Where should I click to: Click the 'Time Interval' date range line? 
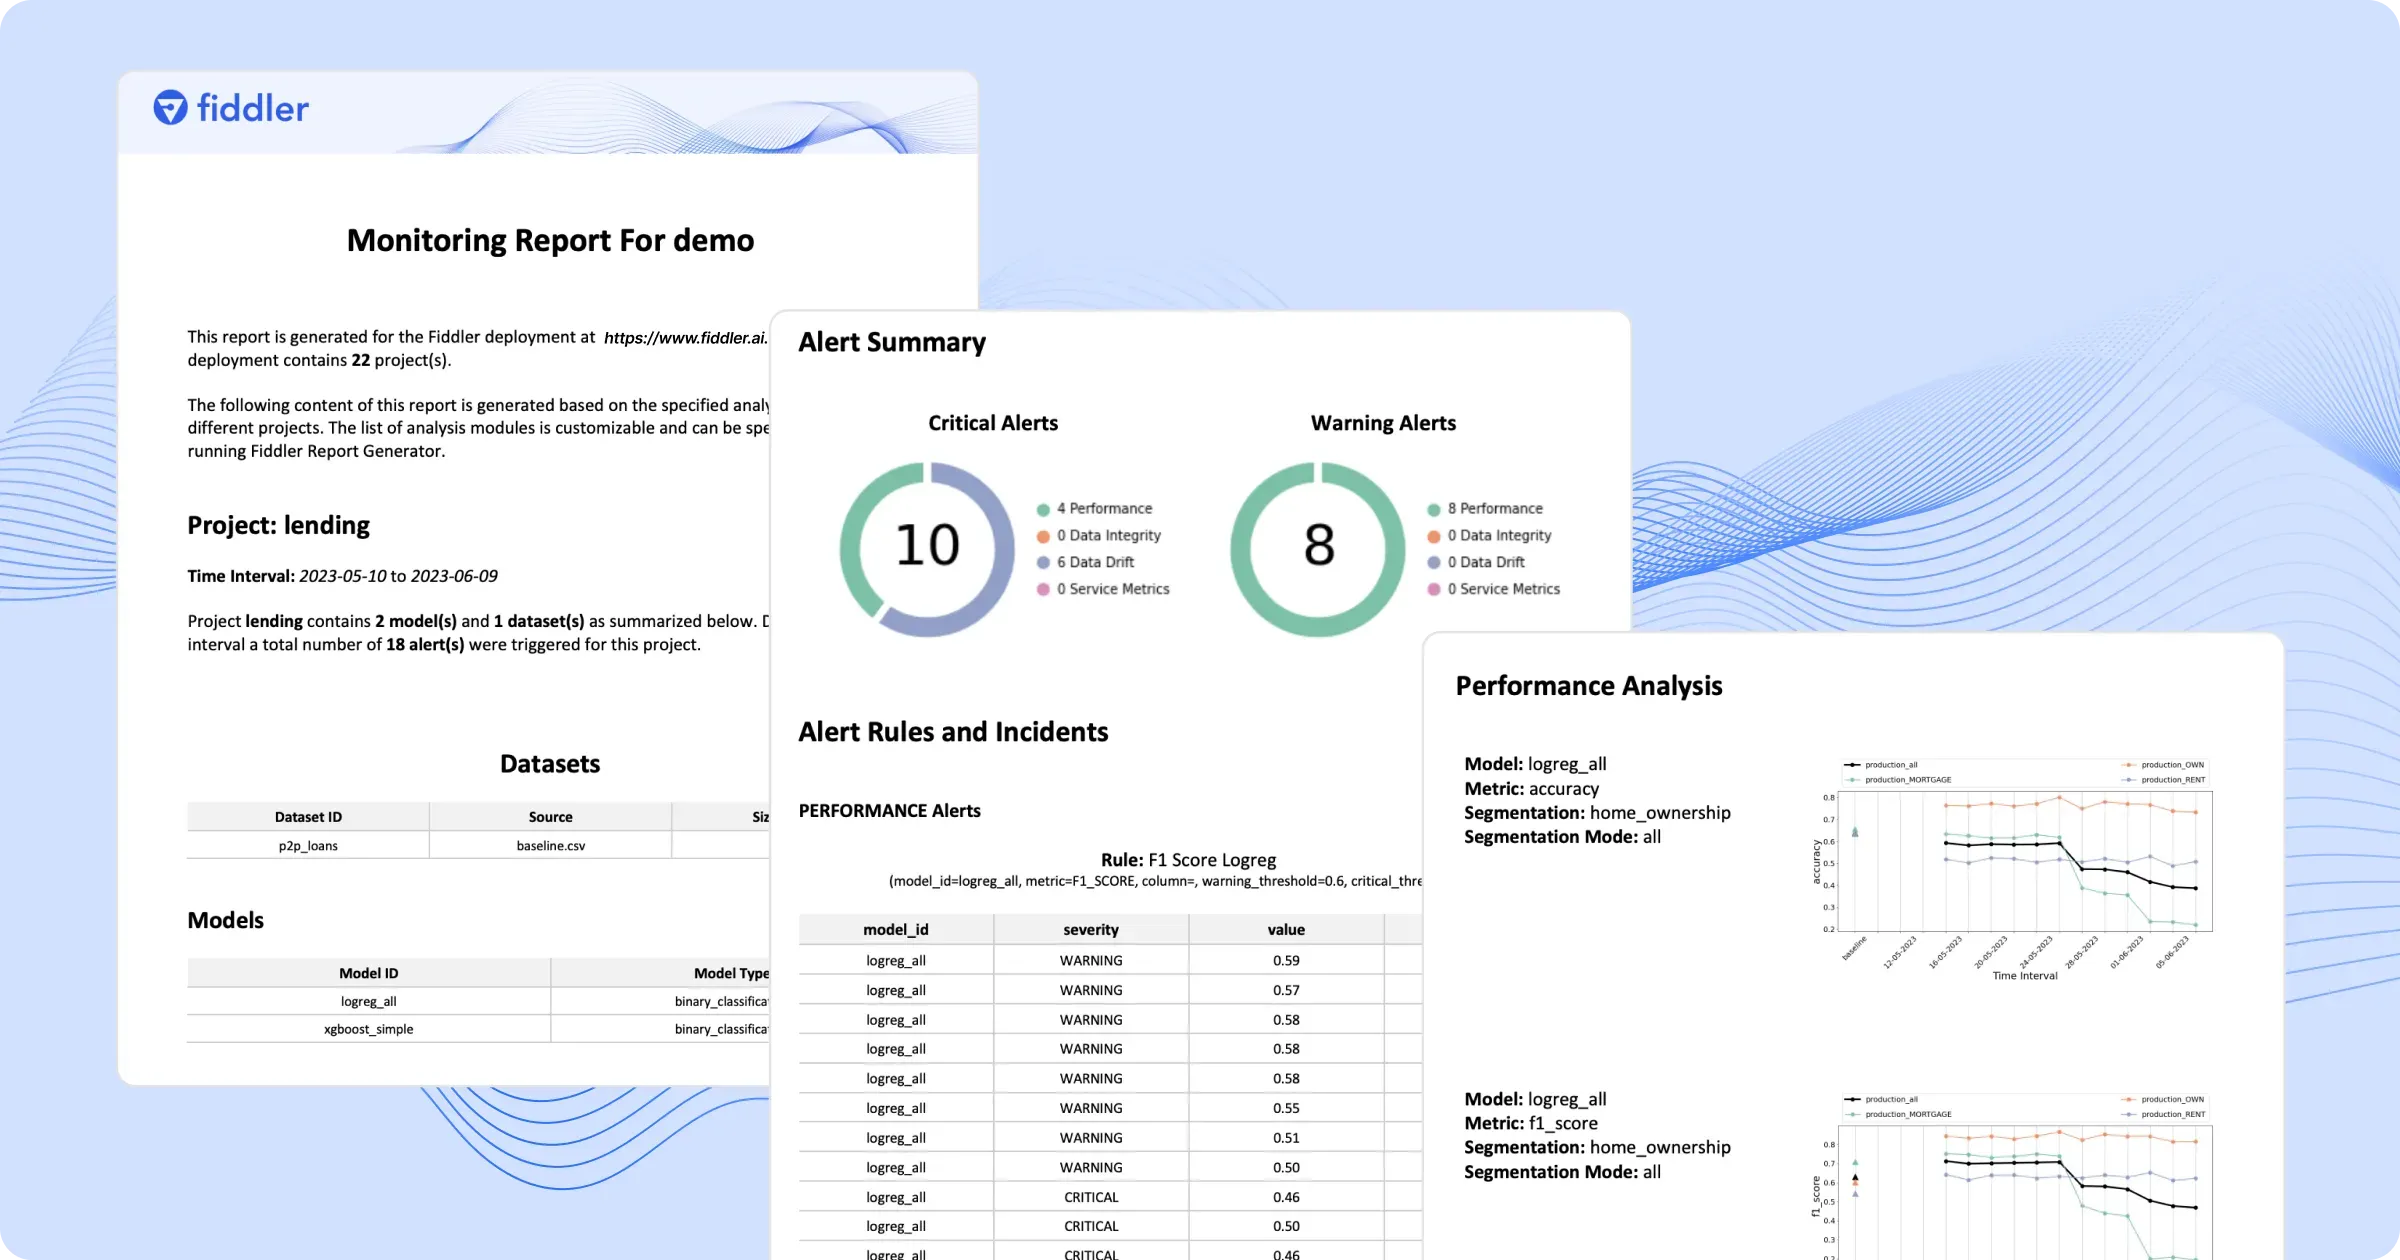coord(342,576)
